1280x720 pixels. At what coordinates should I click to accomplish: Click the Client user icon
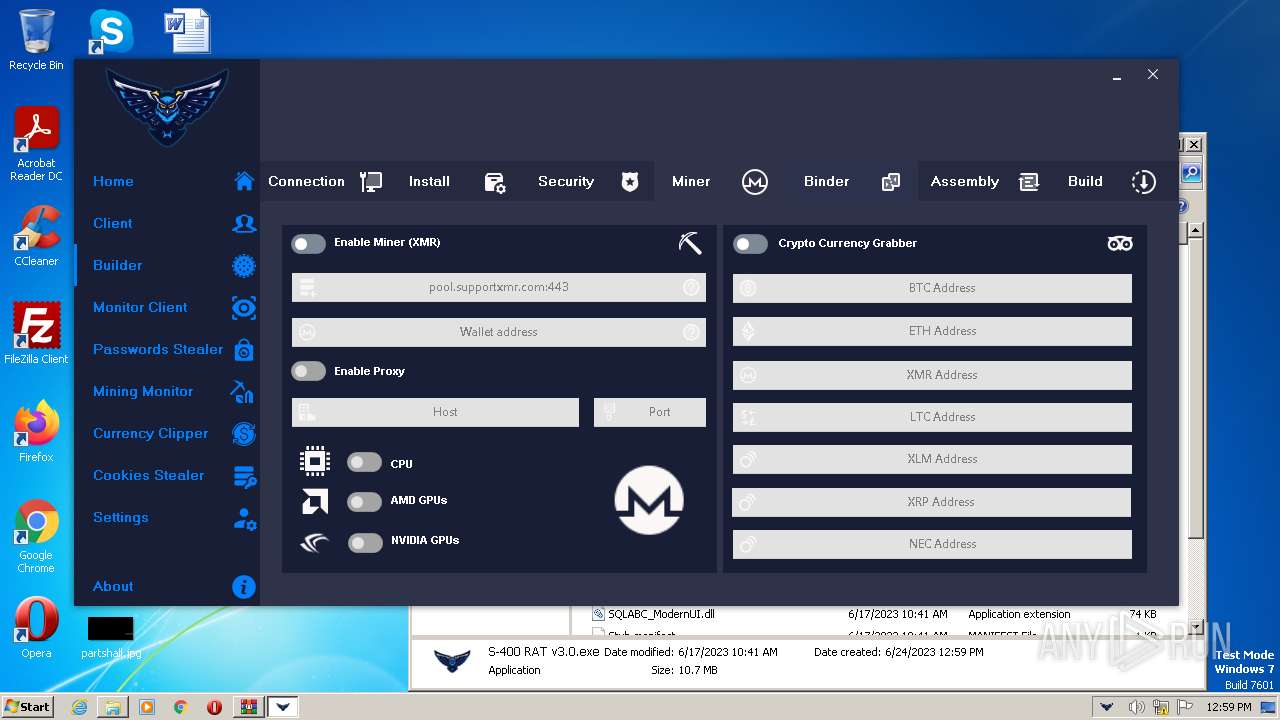[244, 223]
